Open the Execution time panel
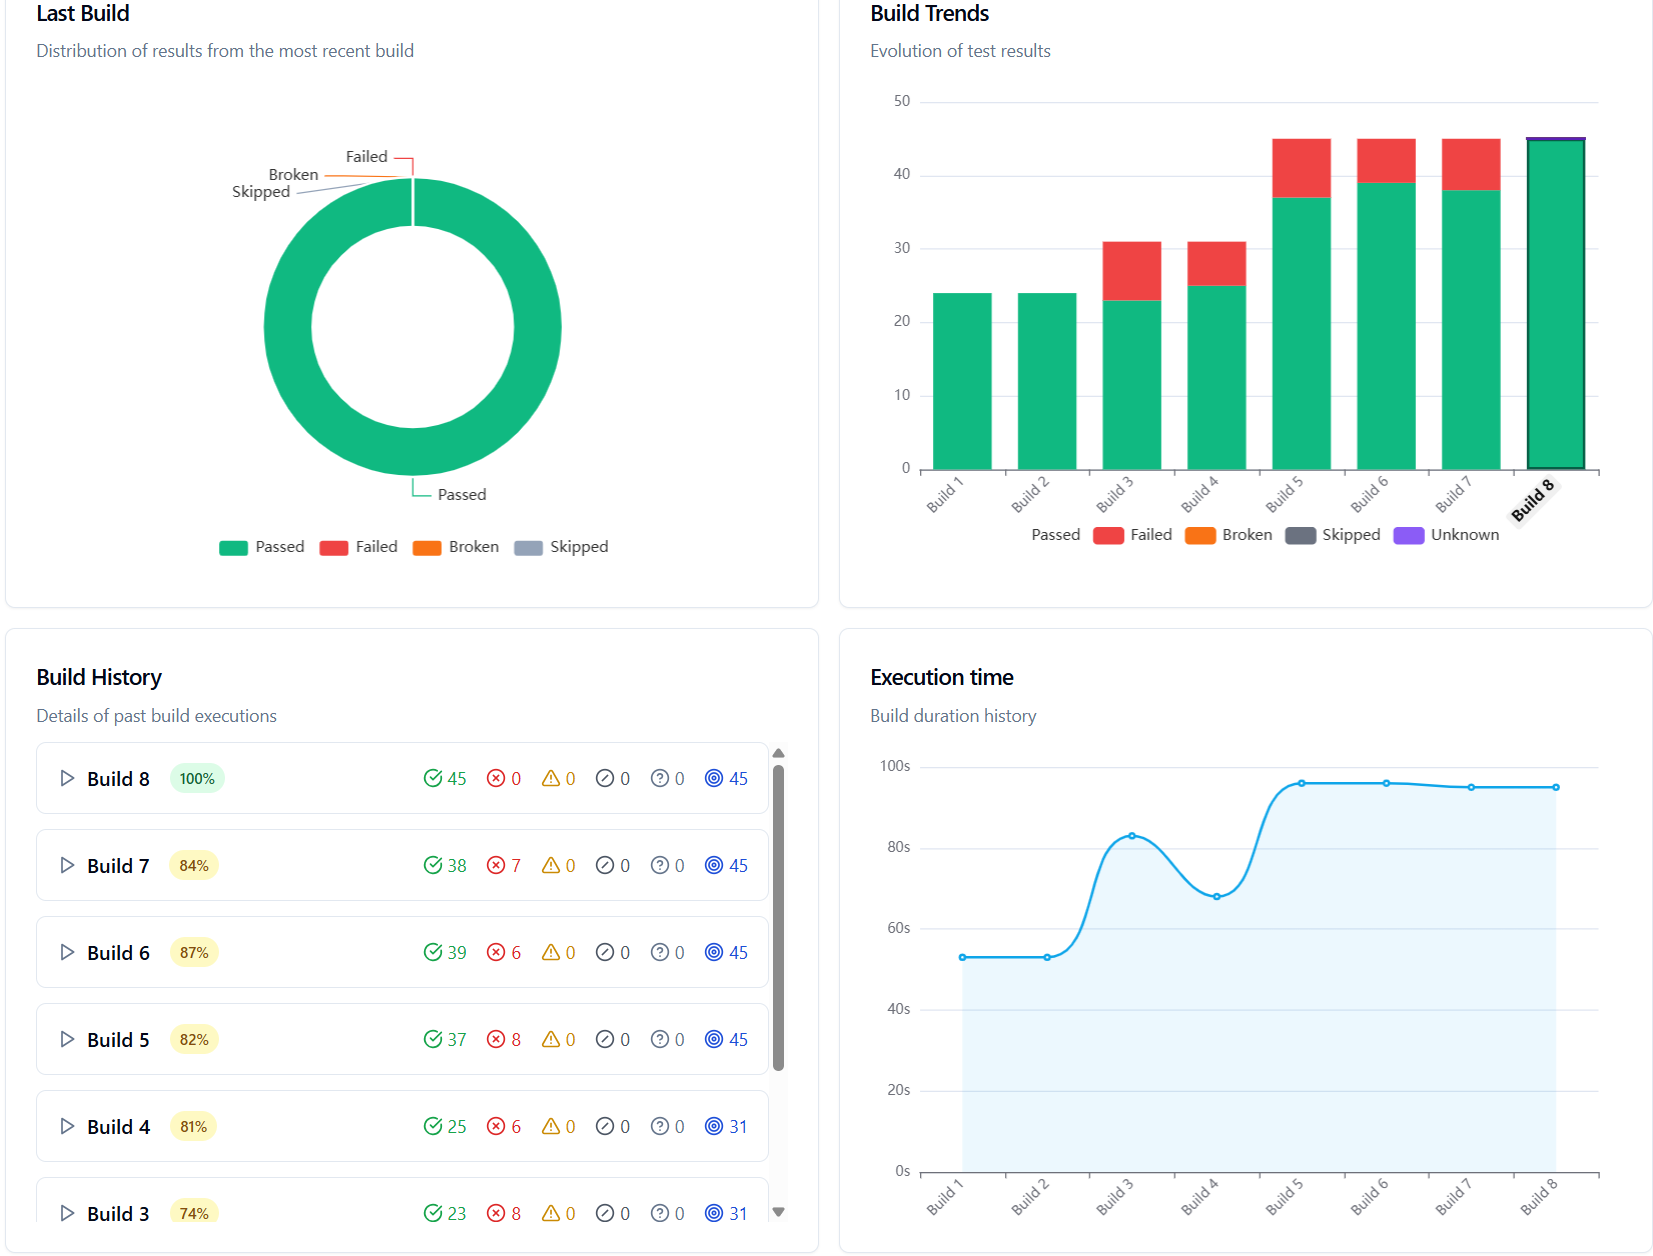 (x=941, y=677)
